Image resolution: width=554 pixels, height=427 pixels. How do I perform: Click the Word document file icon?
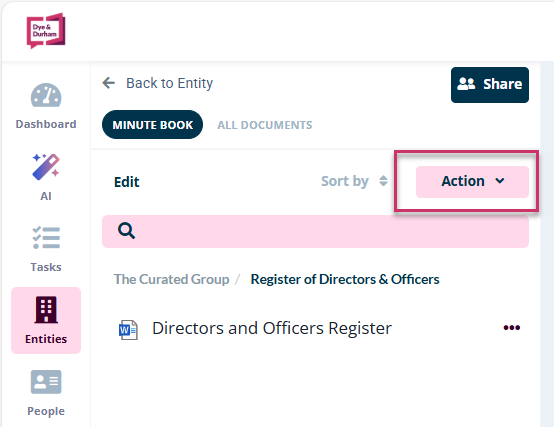(x=128, y=330)
